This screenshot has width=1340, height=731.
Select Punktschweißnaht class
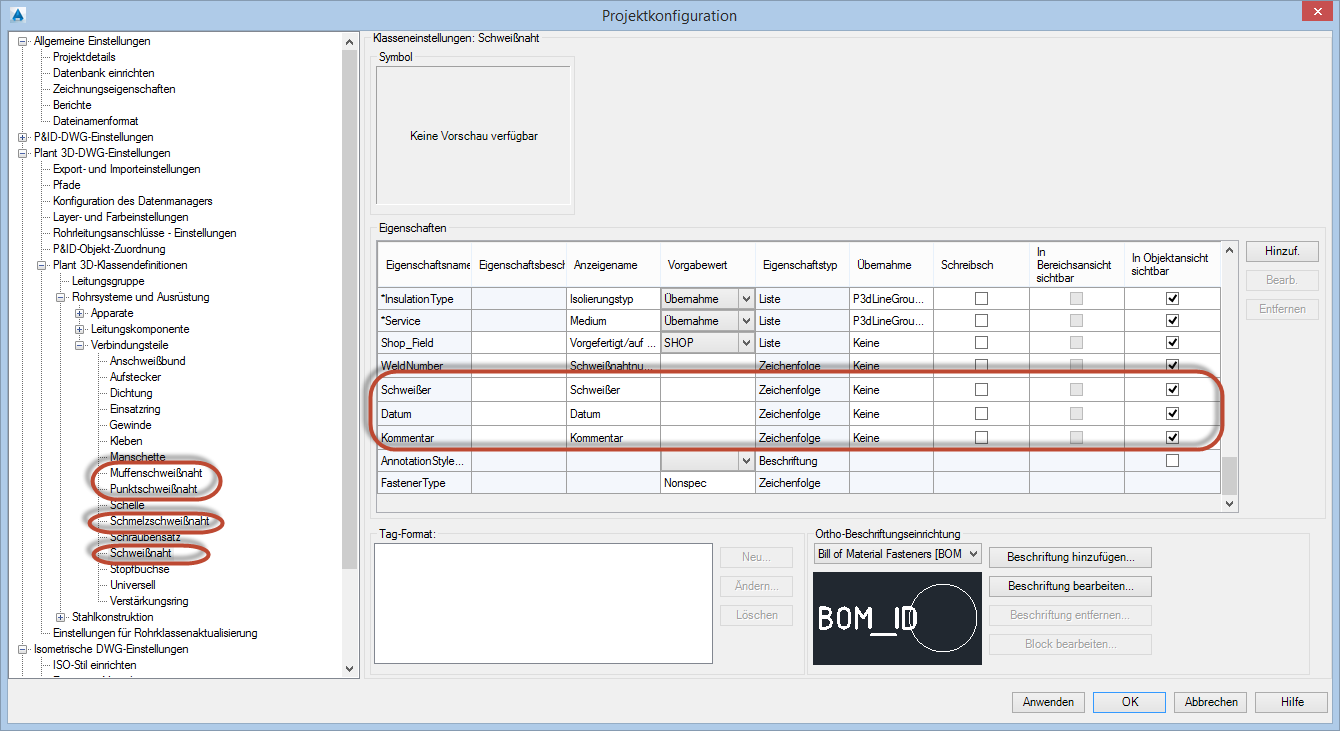pos(153,489)
